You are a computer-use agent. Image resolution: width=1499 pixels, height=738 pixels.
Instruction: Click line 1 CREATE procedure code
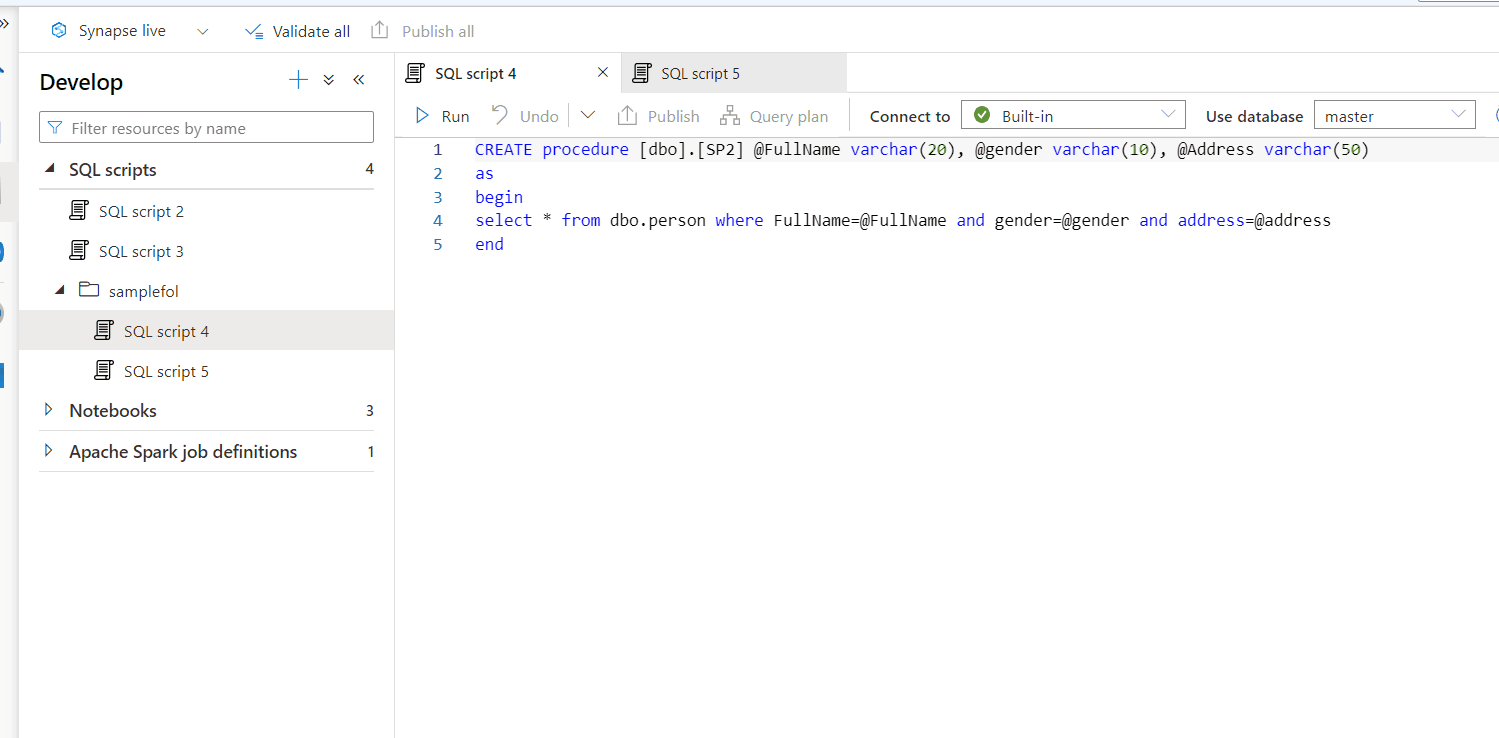[x=921, y=150]
